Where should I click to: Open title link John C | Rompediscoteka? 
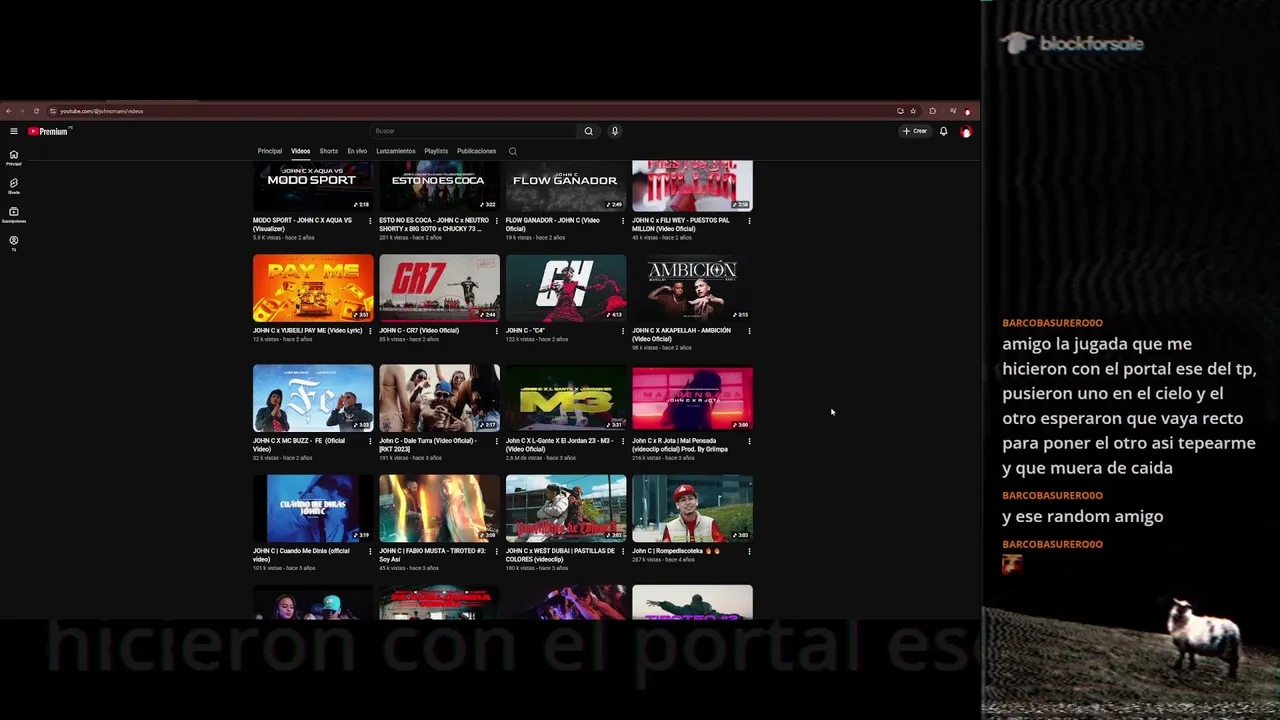tap(676, 551)
